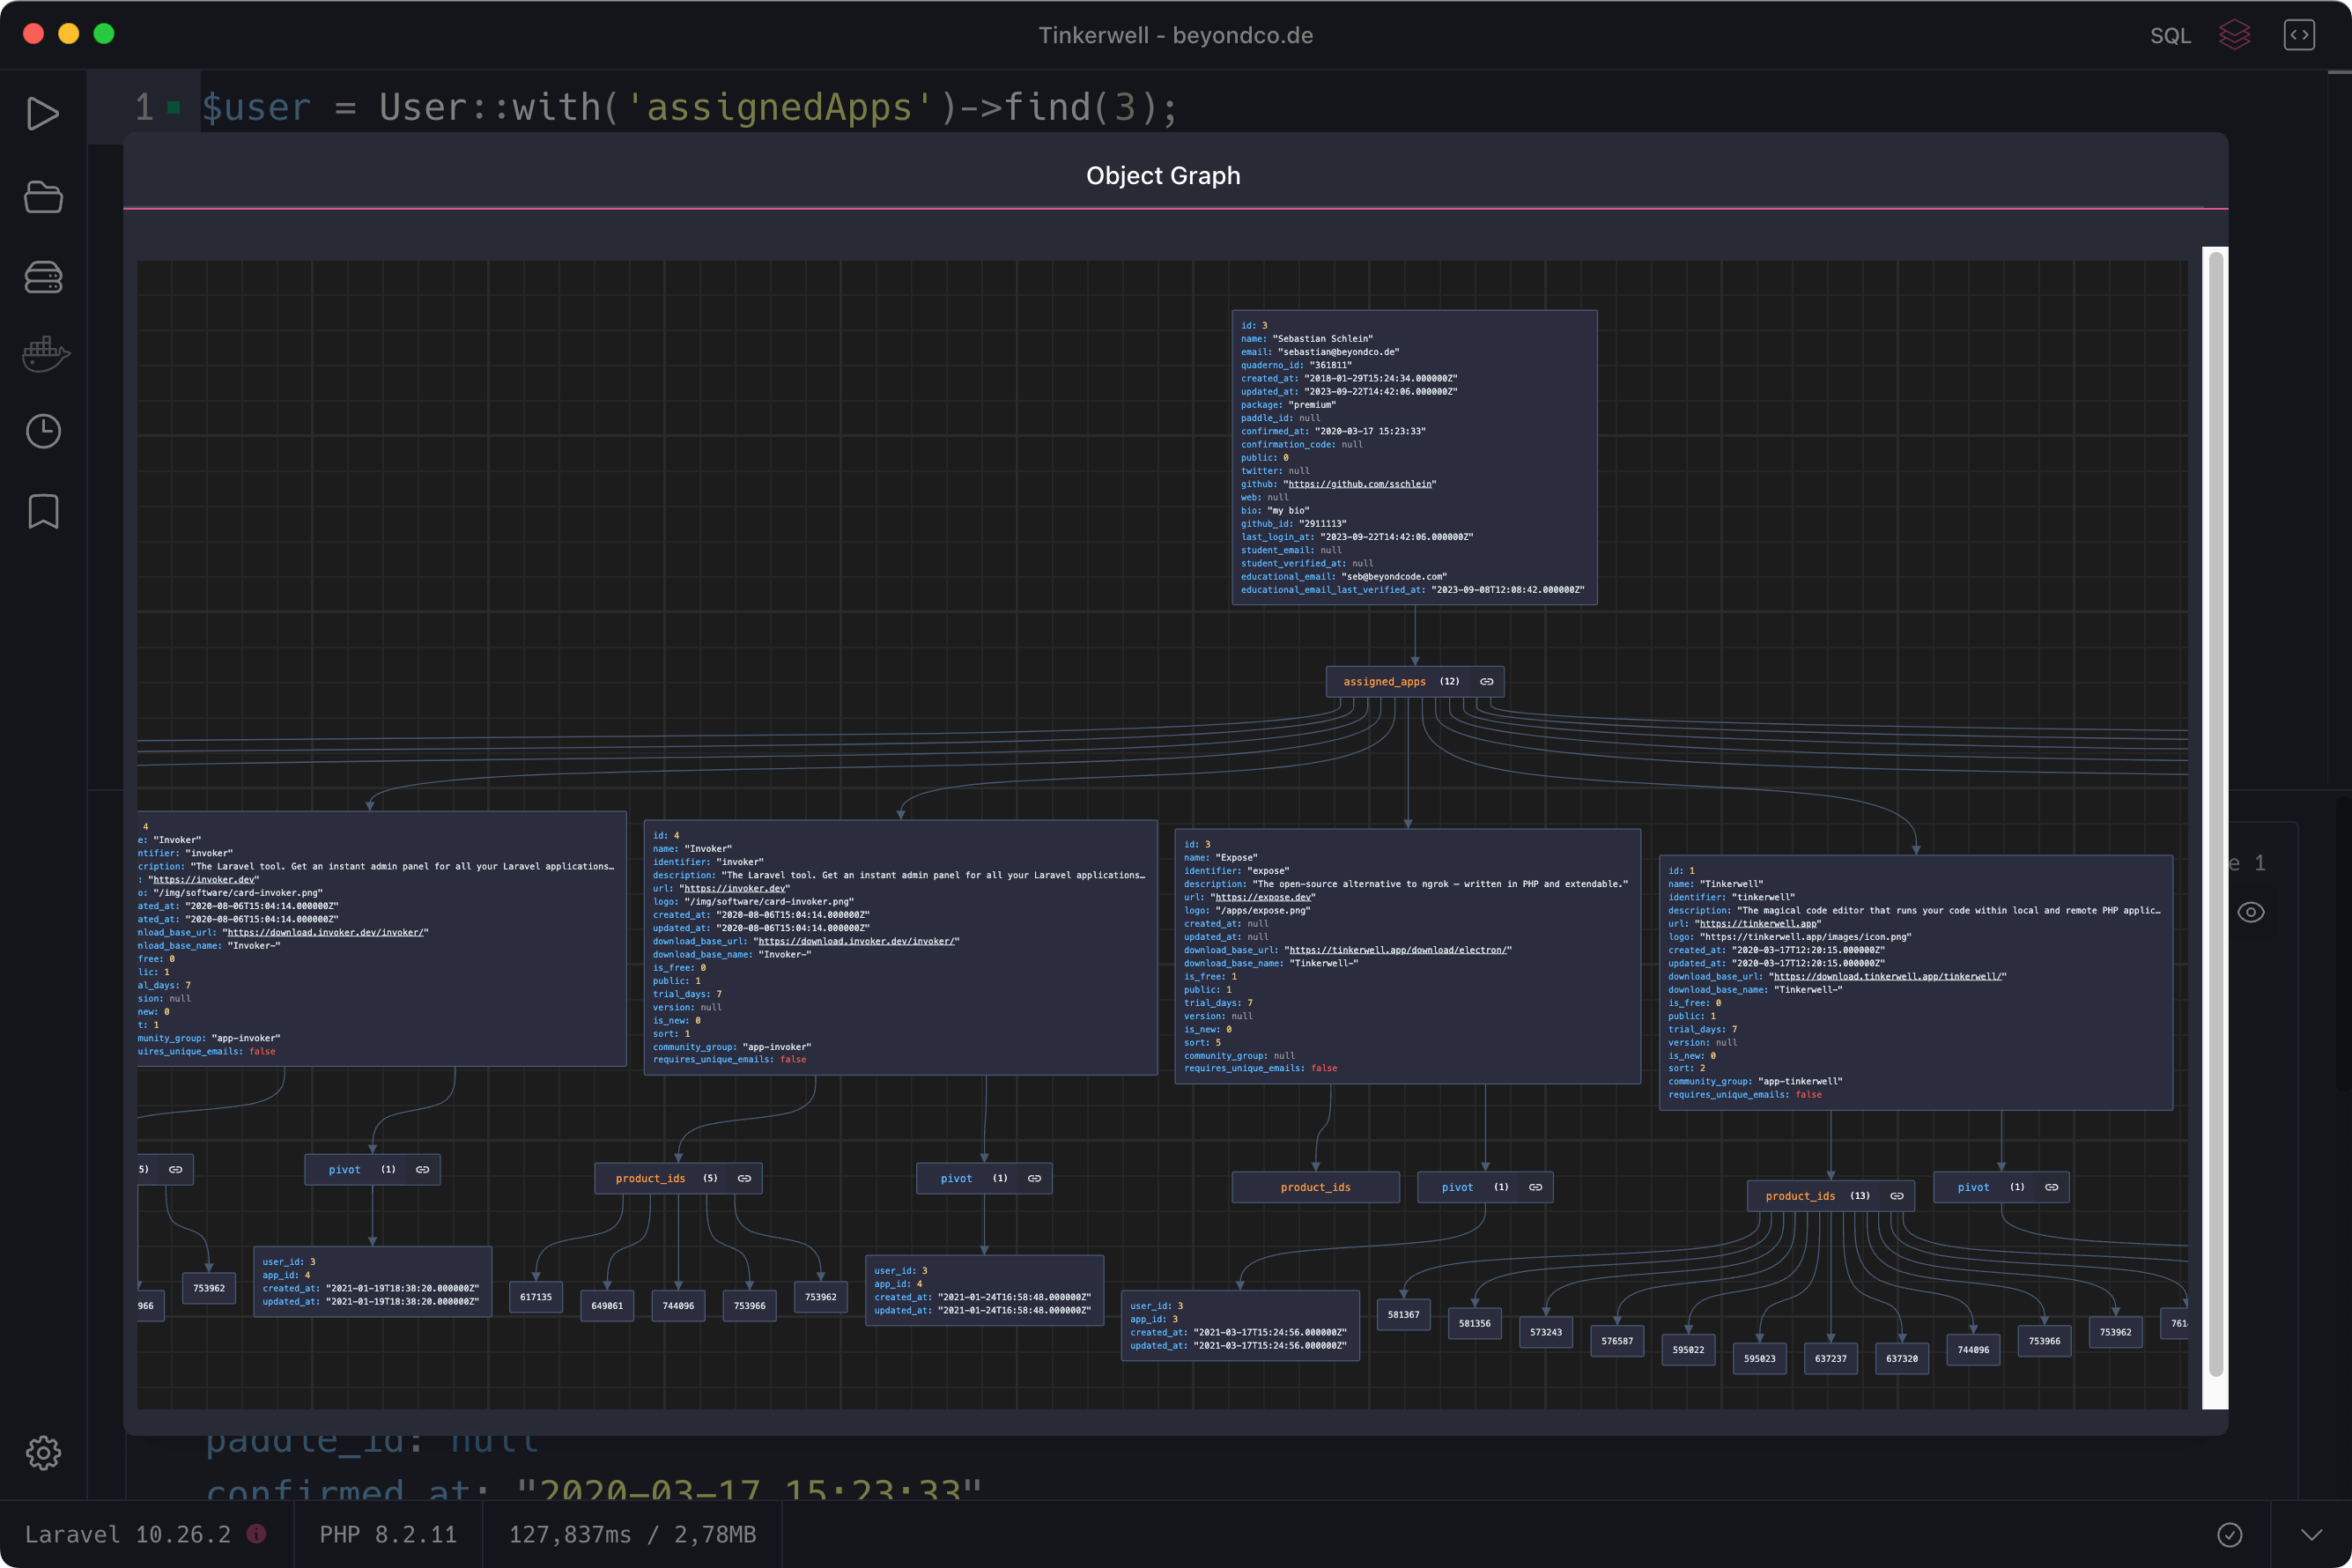Toggle the eye icon on right panel
Image resolution: width=2352 pixels, height=1568 pixels.
click(2250, 912)
